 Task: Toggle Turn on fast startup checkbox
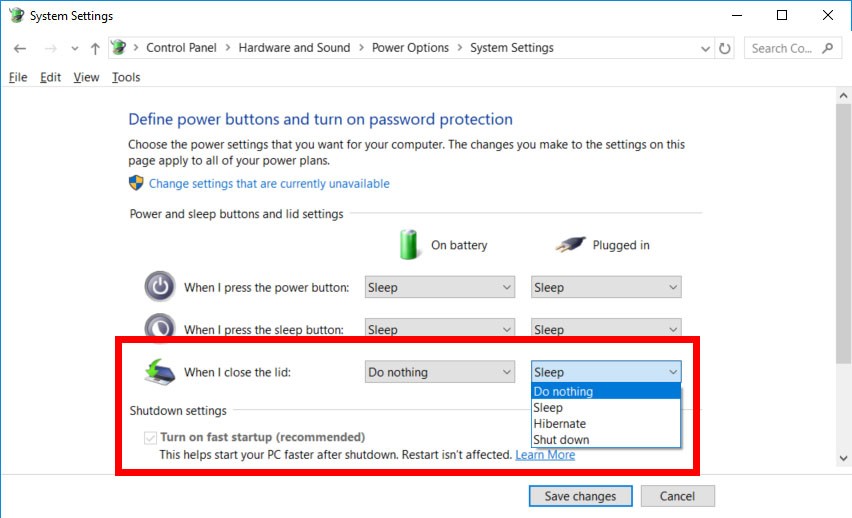(151, 438)
